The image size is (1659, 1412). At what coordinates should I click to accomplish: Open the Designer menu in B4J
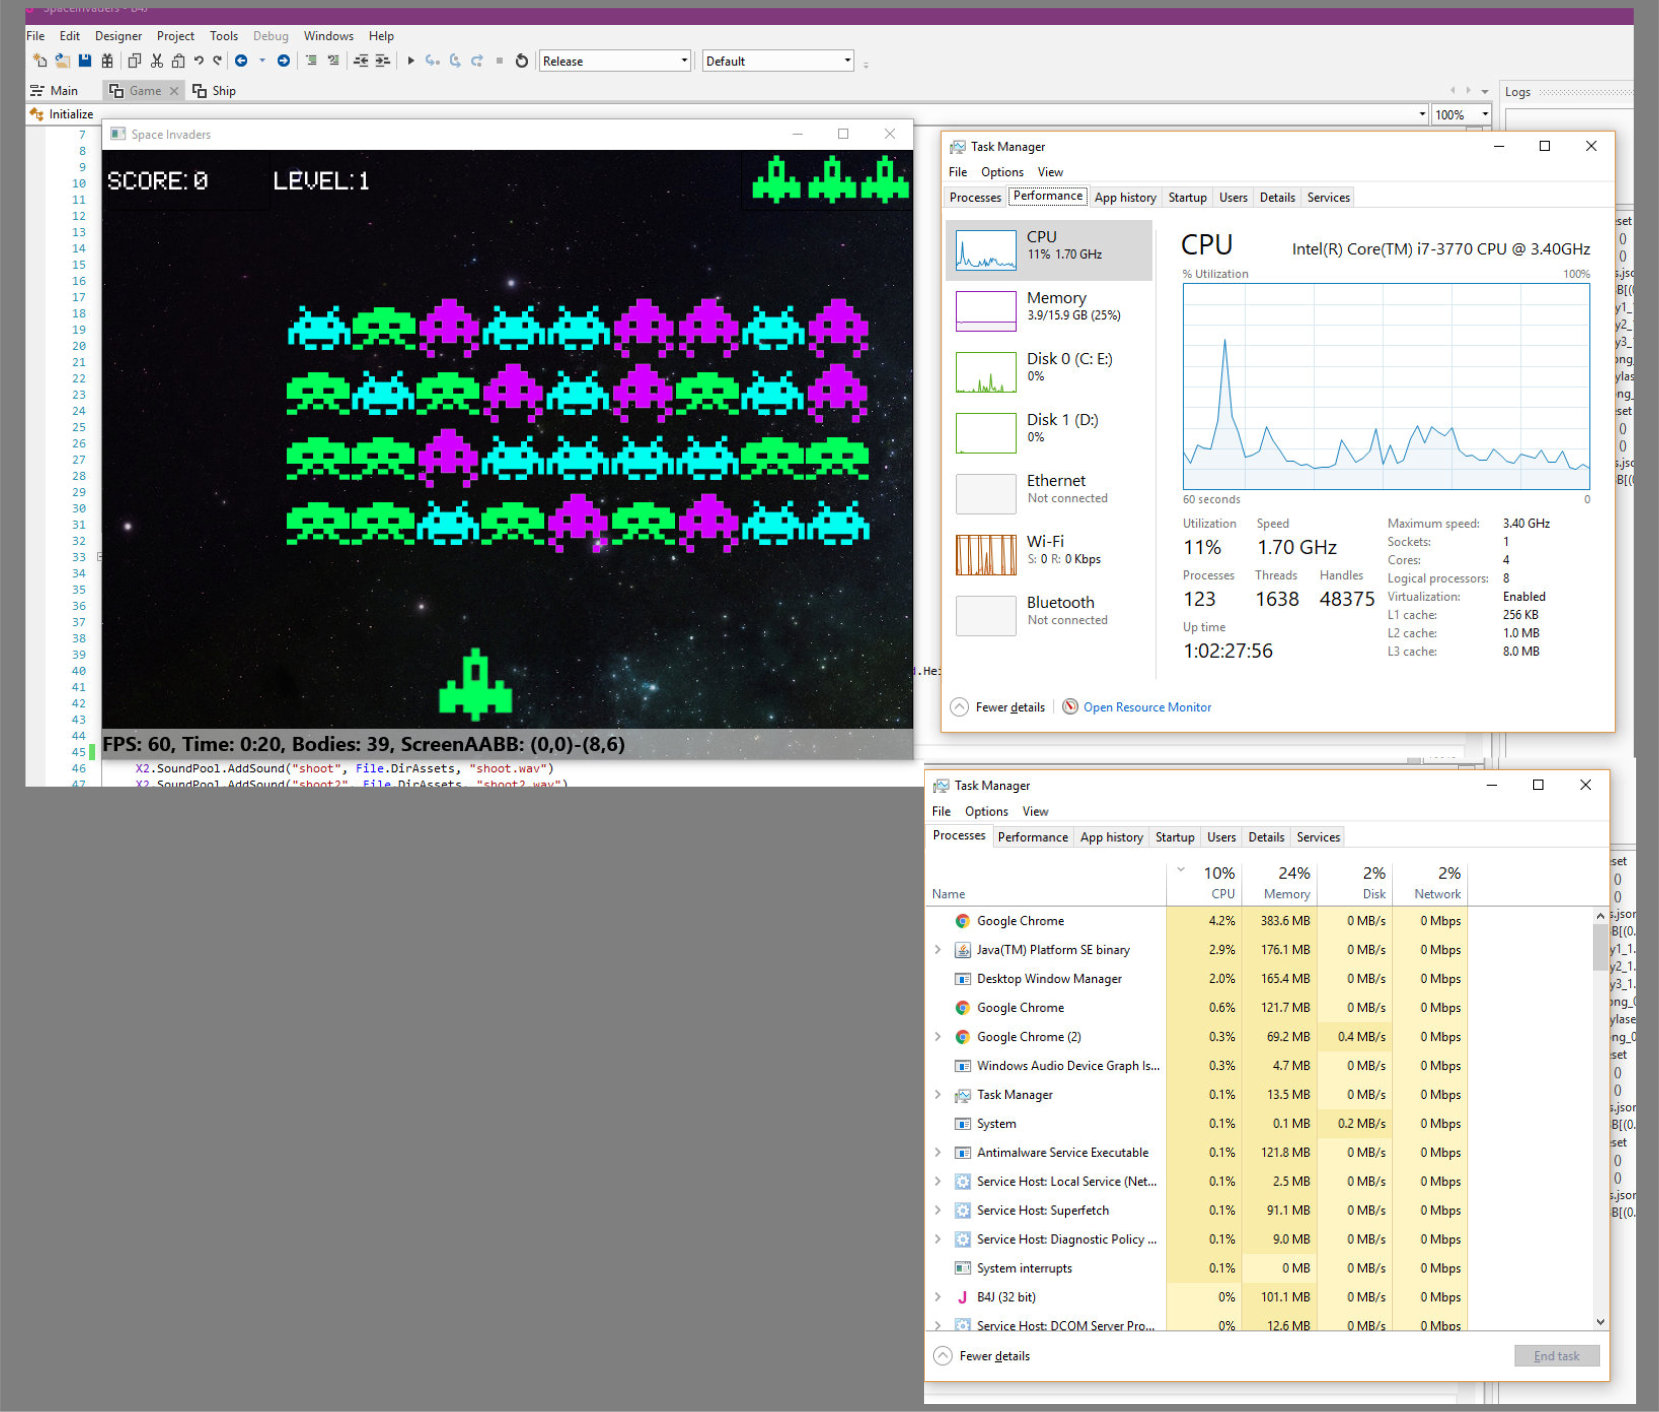[118, 36]
